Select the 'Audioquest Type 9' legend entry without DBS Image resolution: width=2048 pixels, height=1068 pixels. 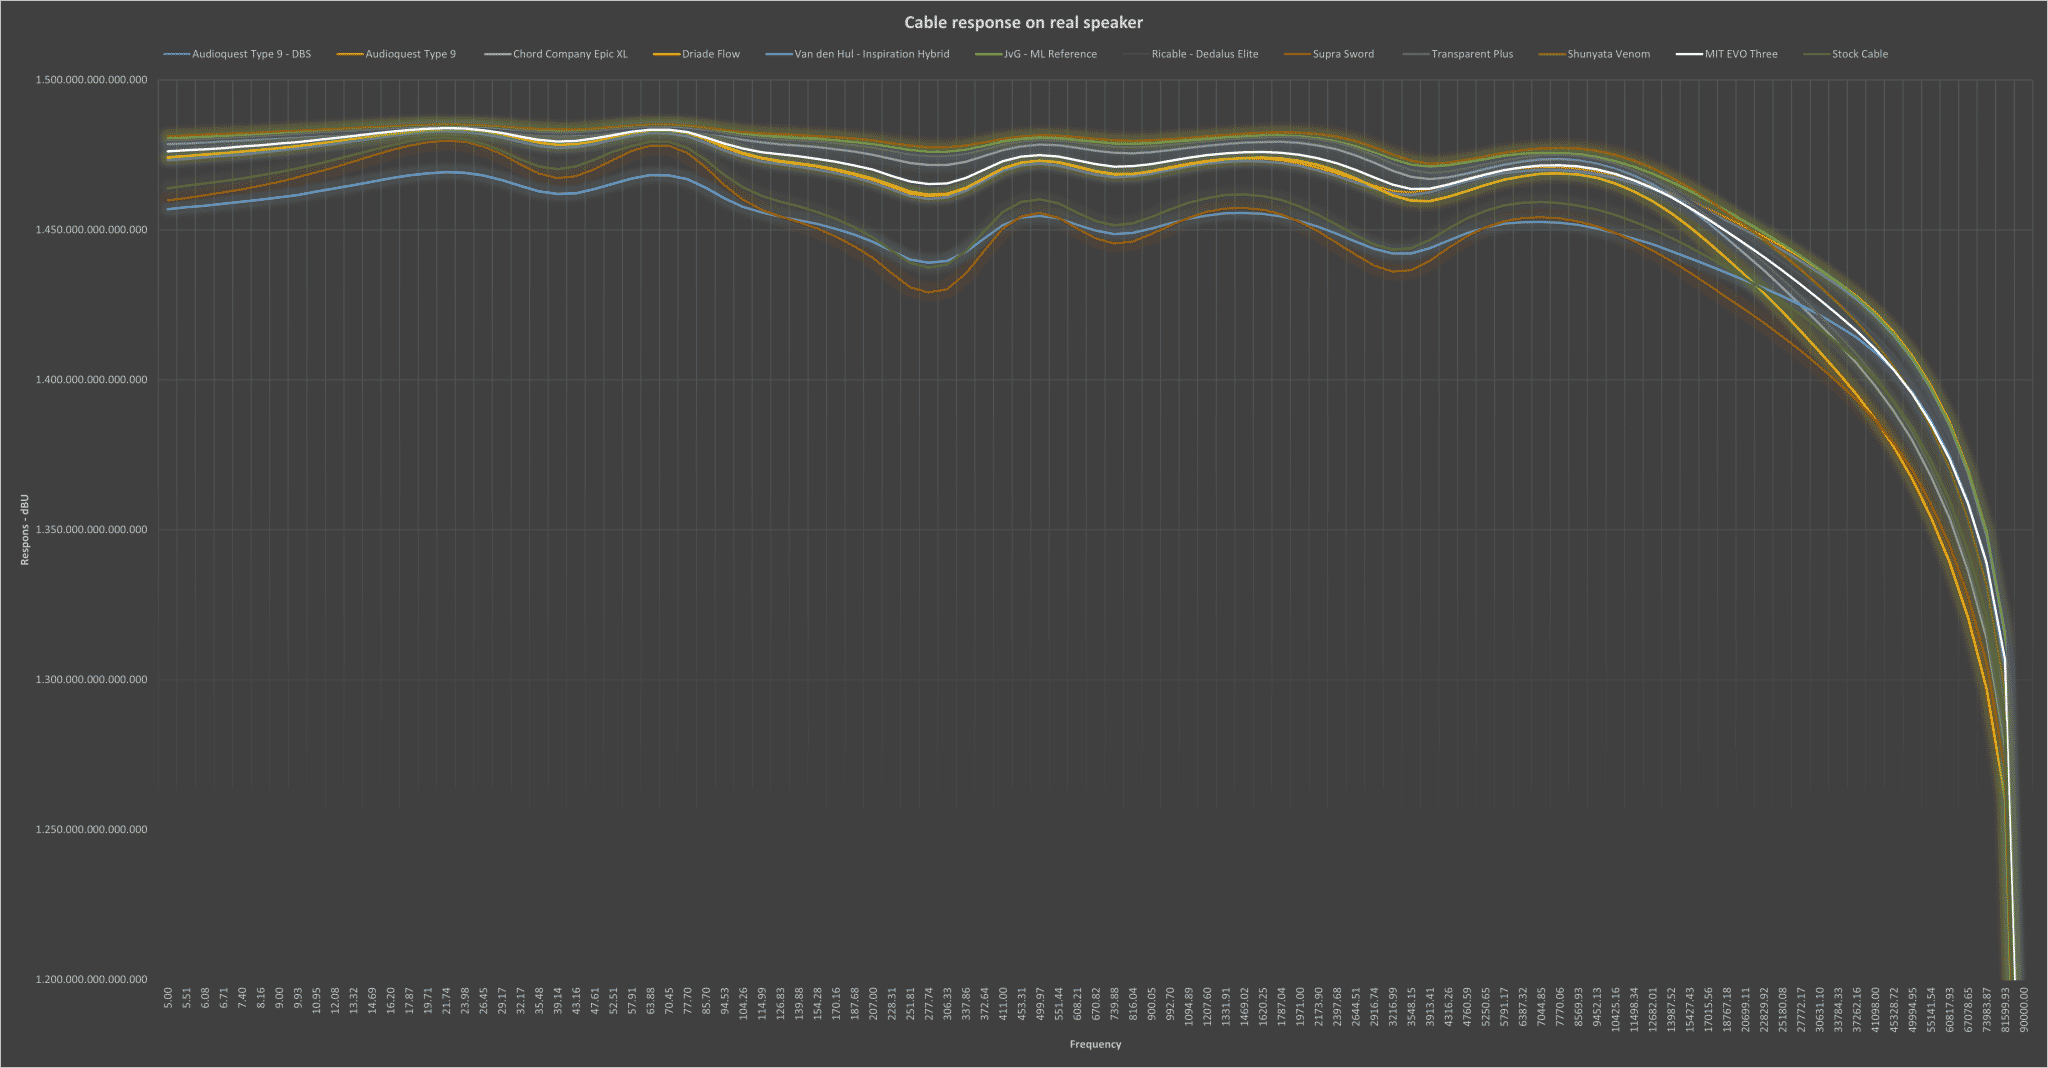click(x=396, y=54)
